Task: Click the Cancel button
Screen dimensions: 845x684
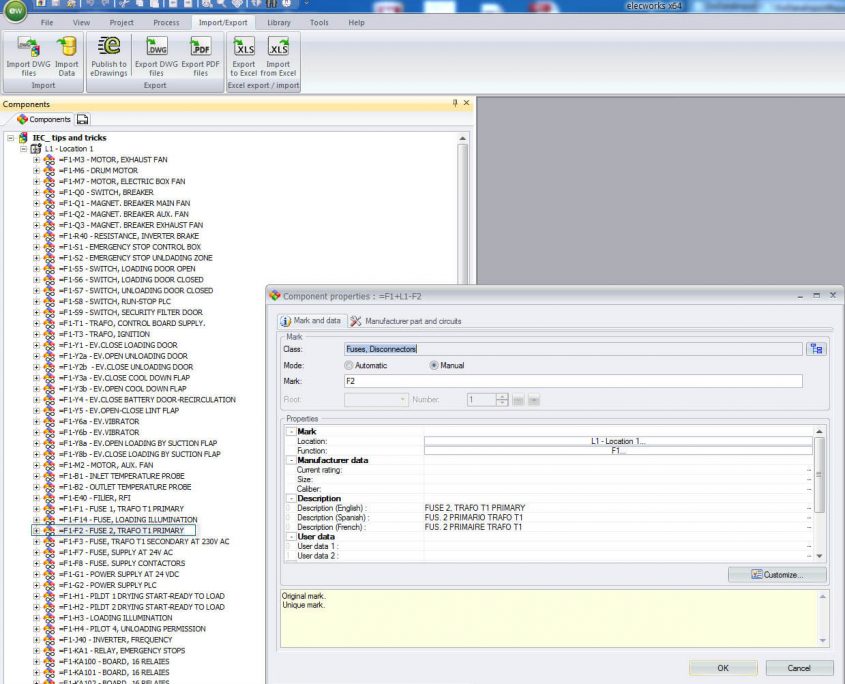Action: 799,668
